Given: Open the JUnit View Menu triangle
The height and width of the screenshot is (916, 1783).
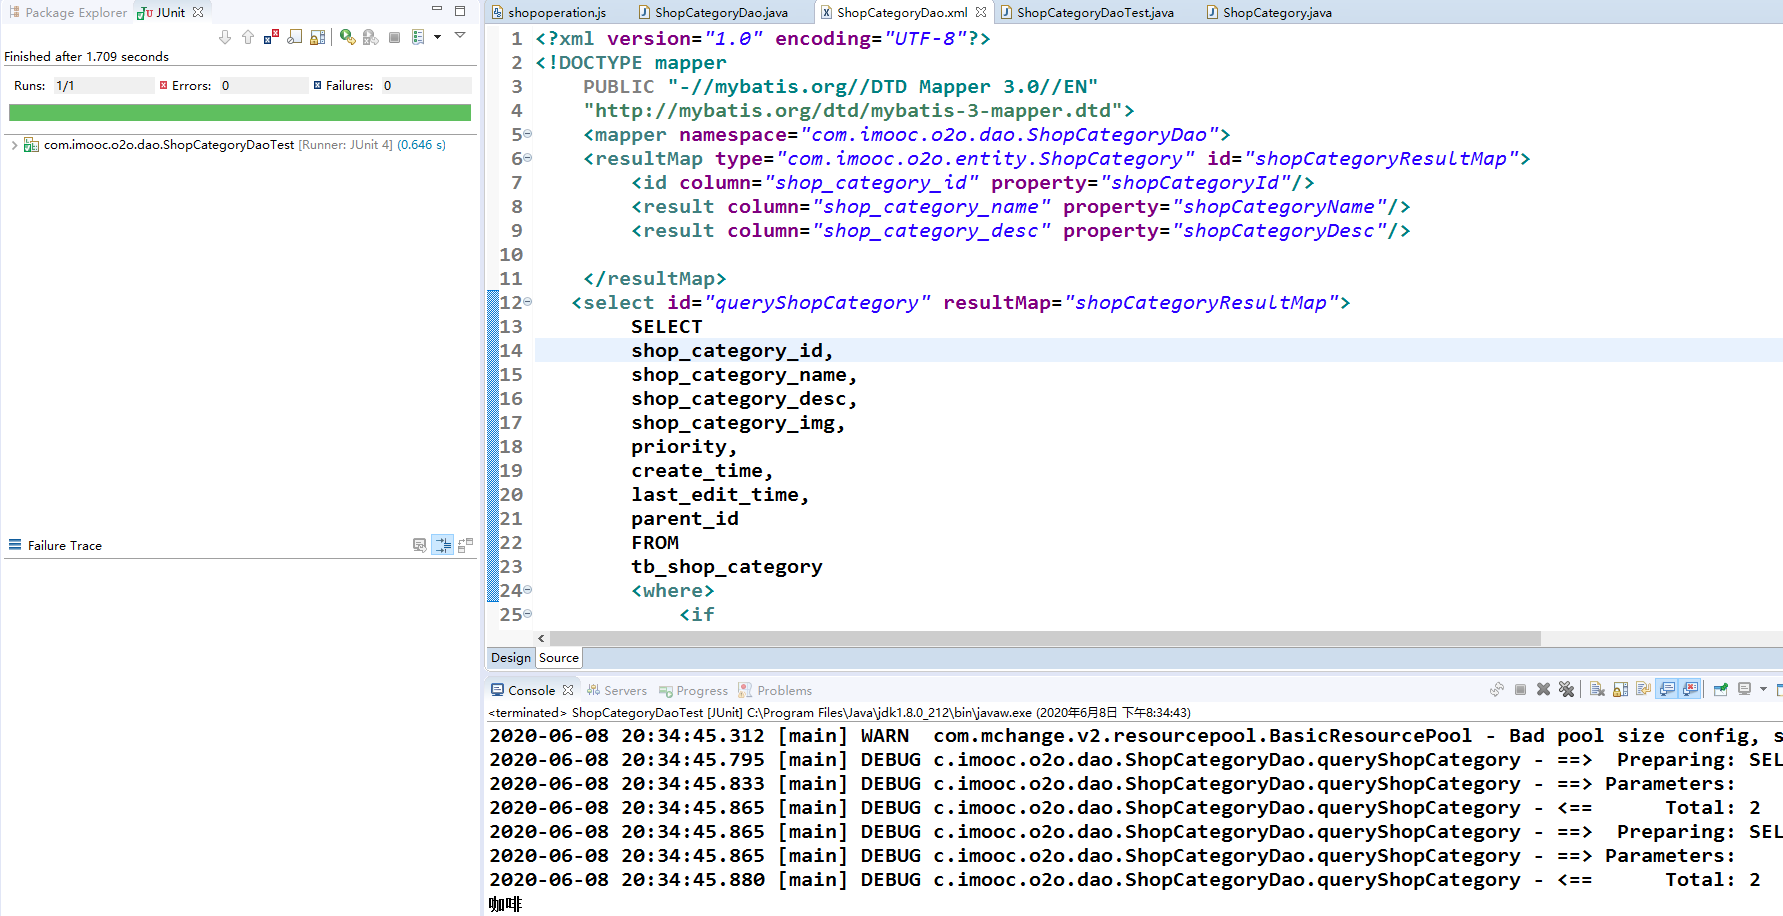Looking at the screenshot, I should 460,36.
